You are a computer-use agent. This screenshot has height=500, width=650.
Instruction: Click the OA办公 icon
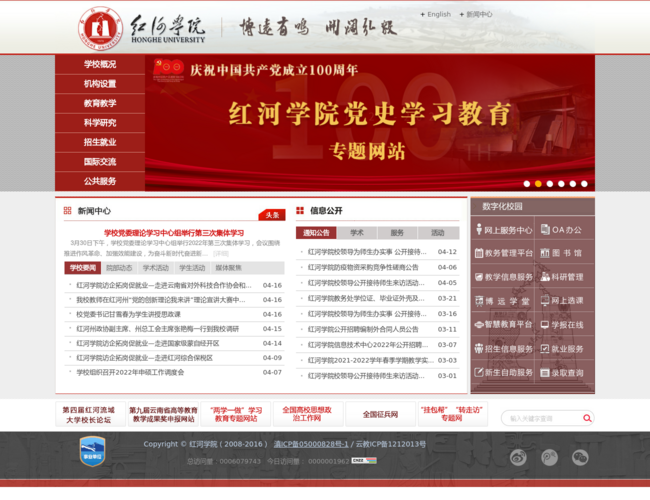[x=566, y=230]
